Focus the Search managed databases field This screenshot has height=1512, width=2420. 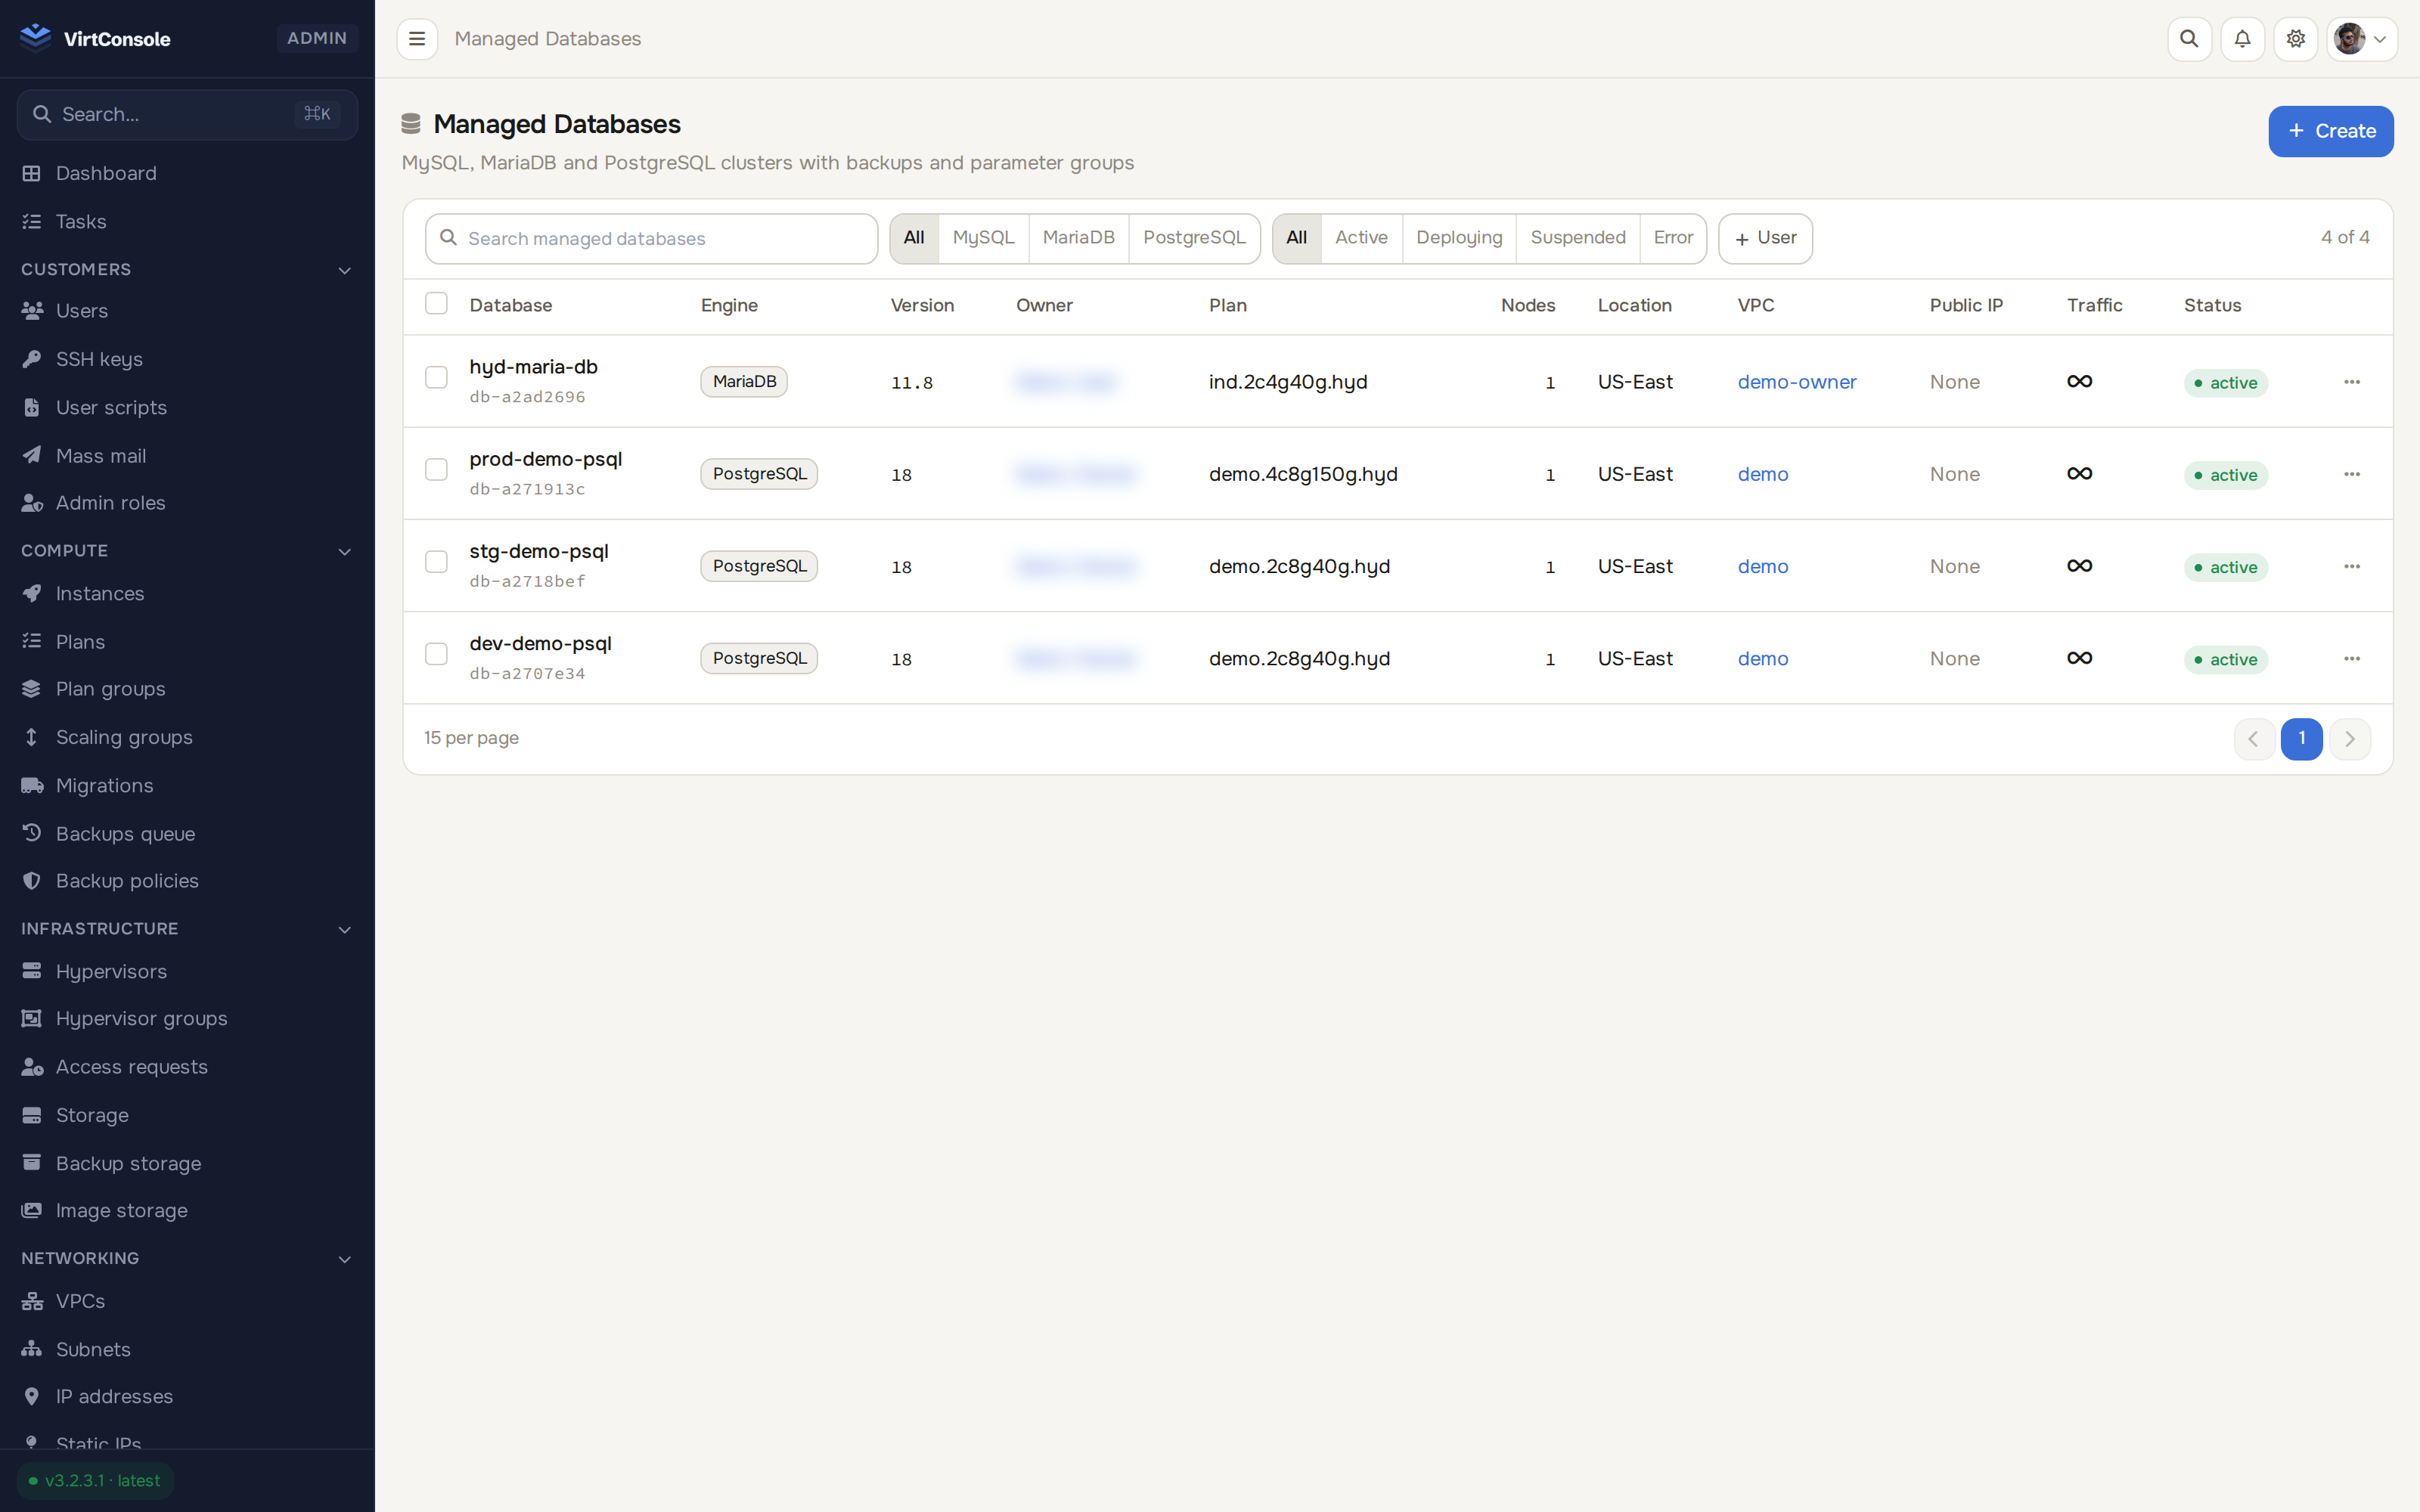tap(651, 238)
